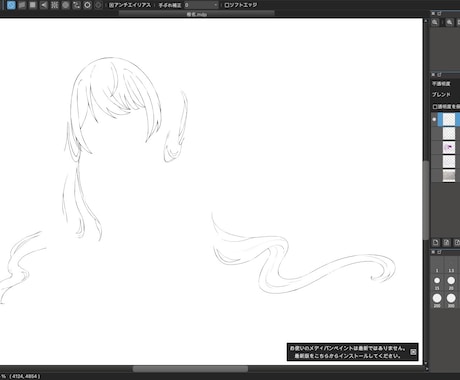460x380 pixels.
Task: Click the vertical canvas scrollbar thumb
Action: [x=426, y=200]
